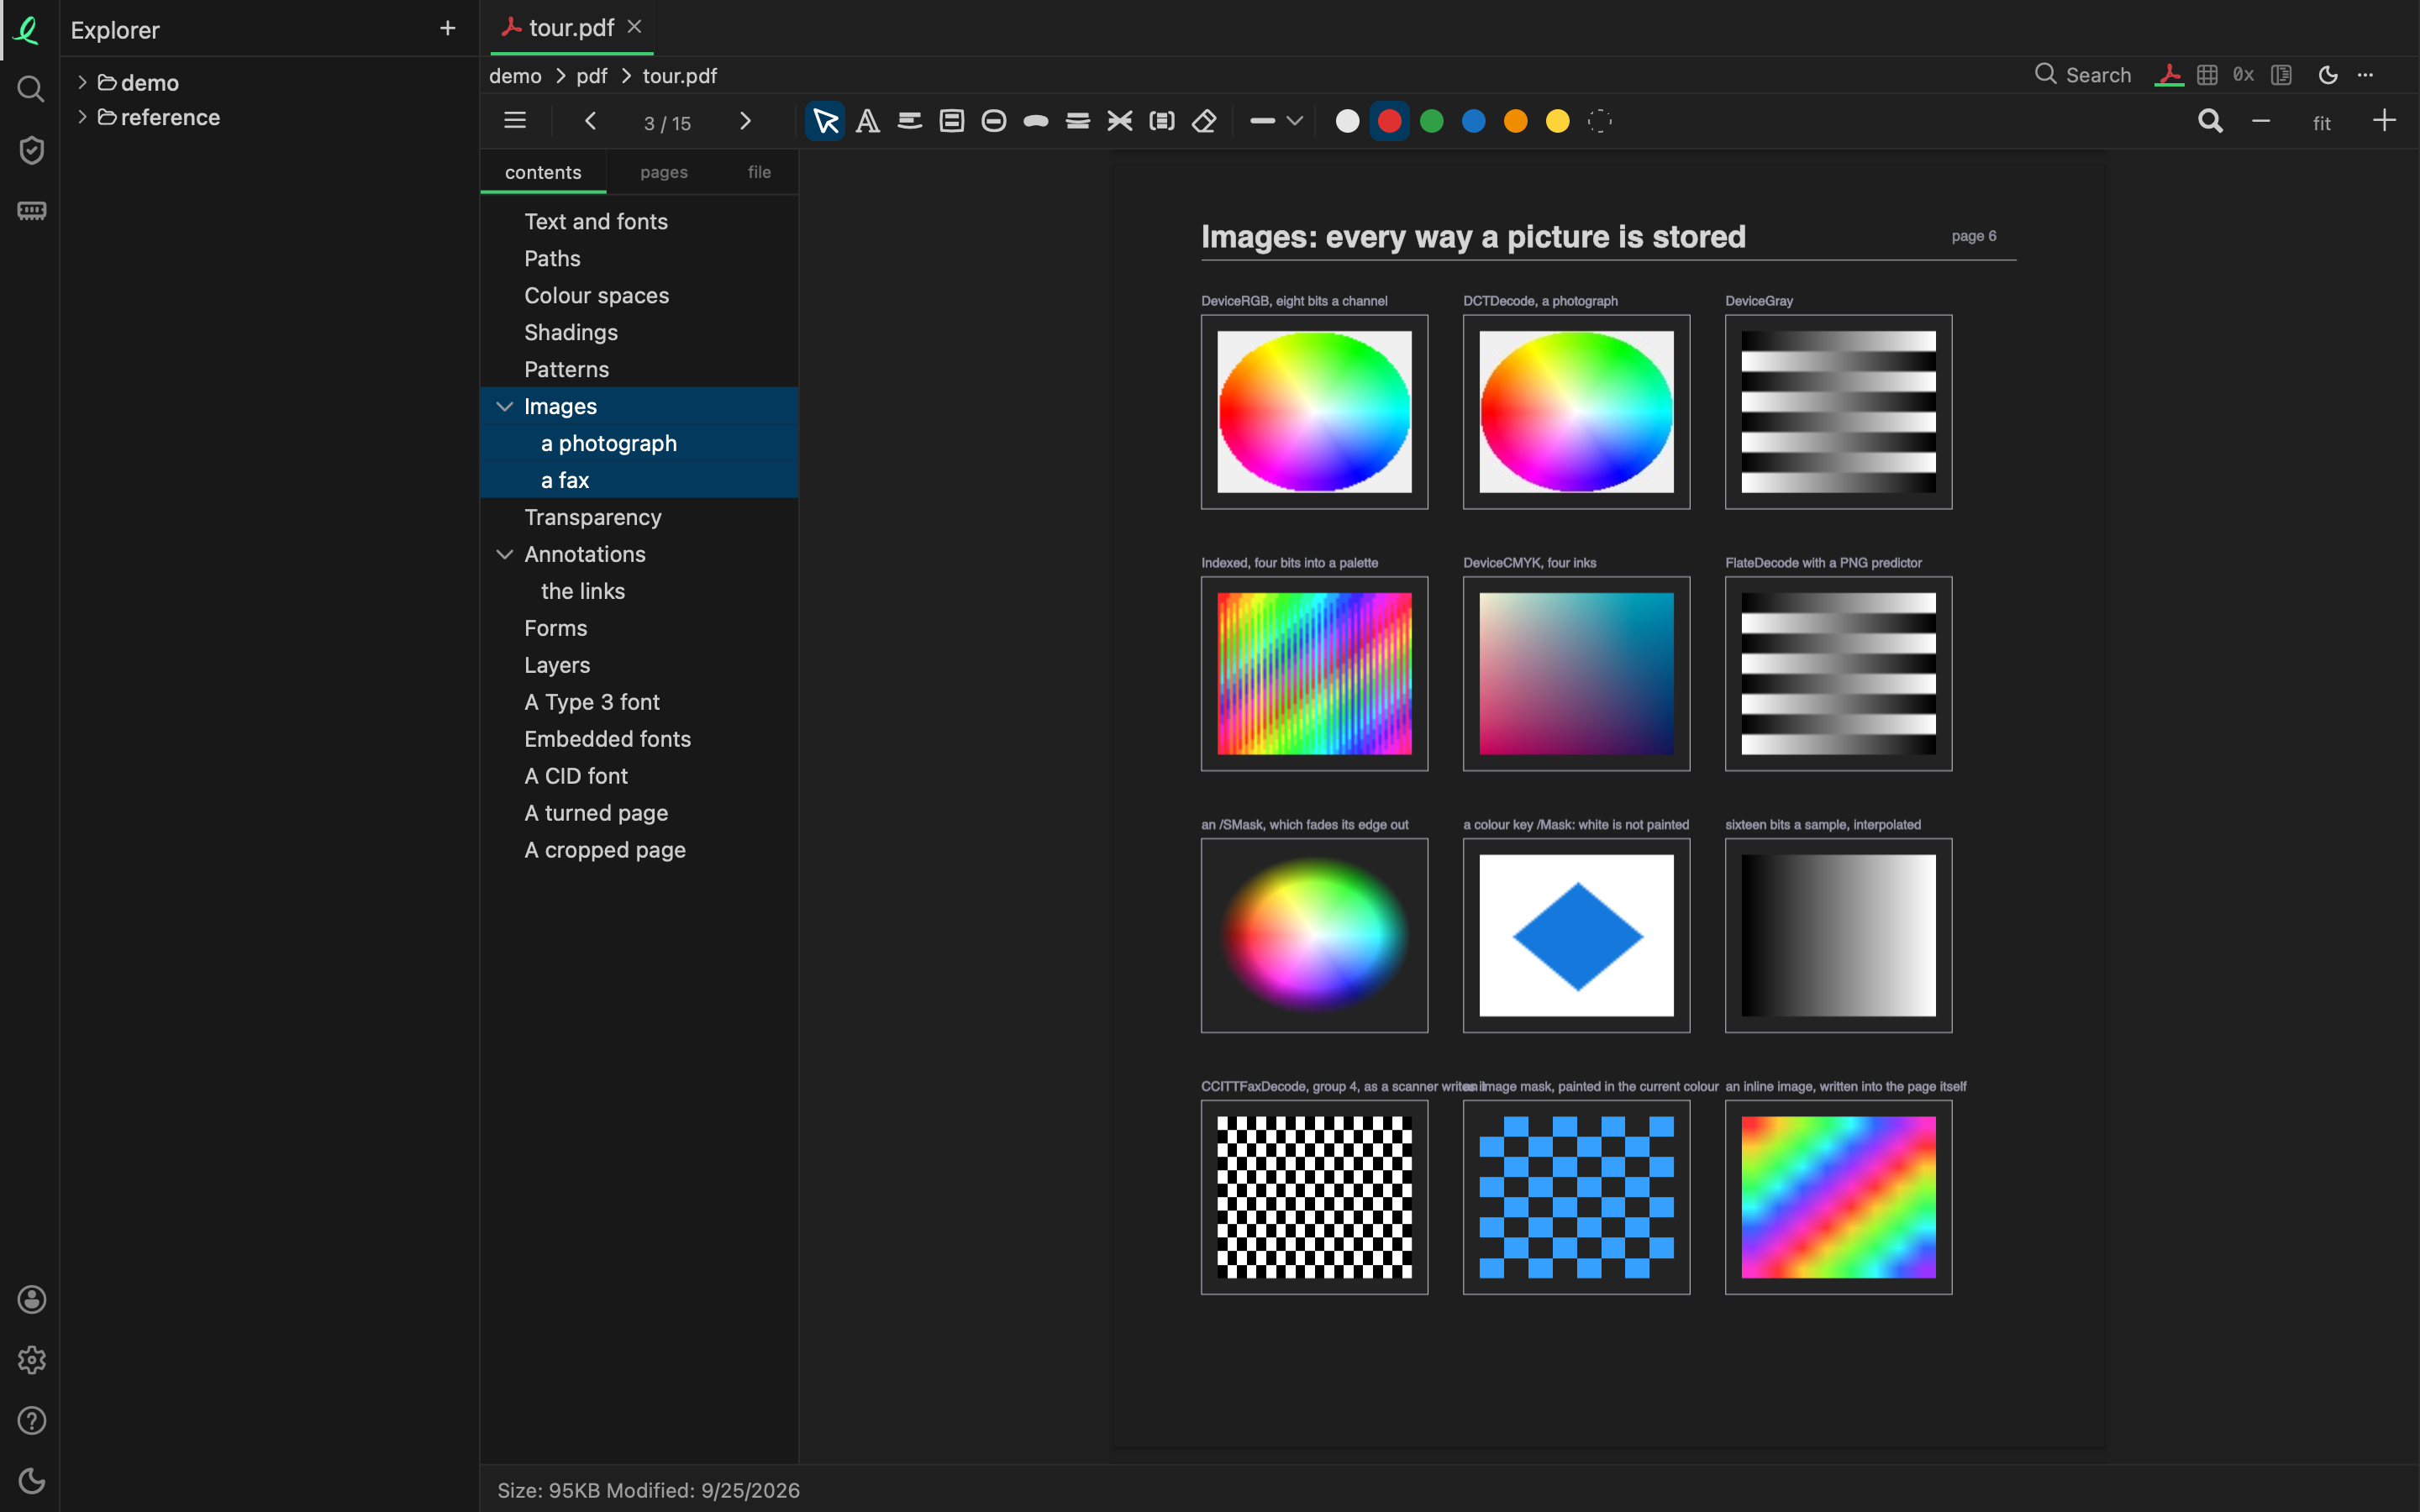Open the settings gear in the sidebar
2420x1512 pixels.
point(31,1360)
